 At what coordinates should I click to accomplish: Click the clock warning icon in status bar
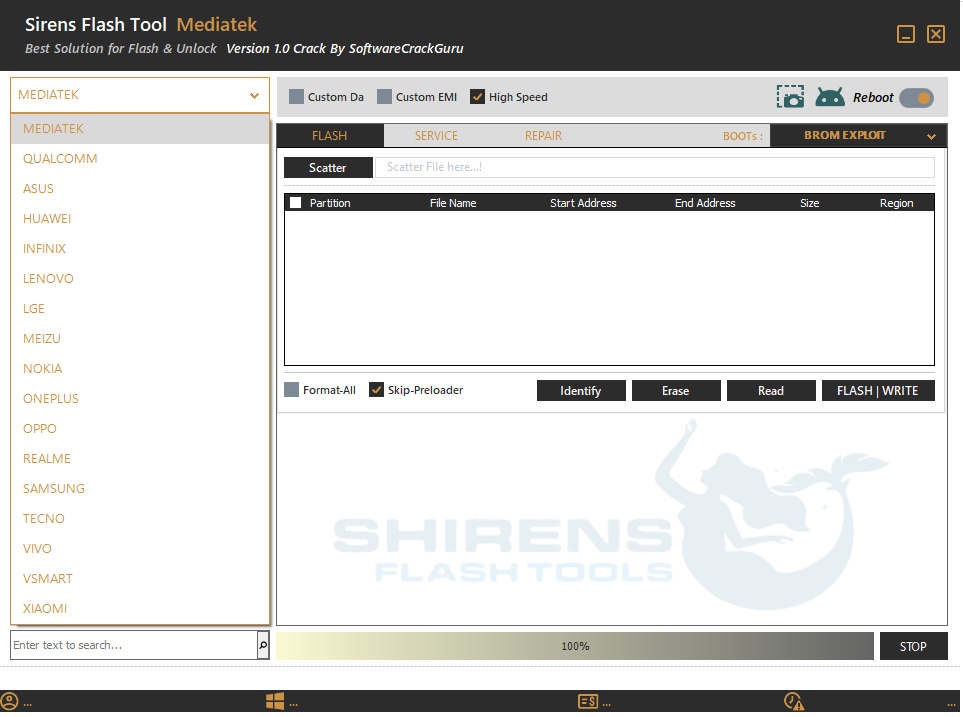793,701
